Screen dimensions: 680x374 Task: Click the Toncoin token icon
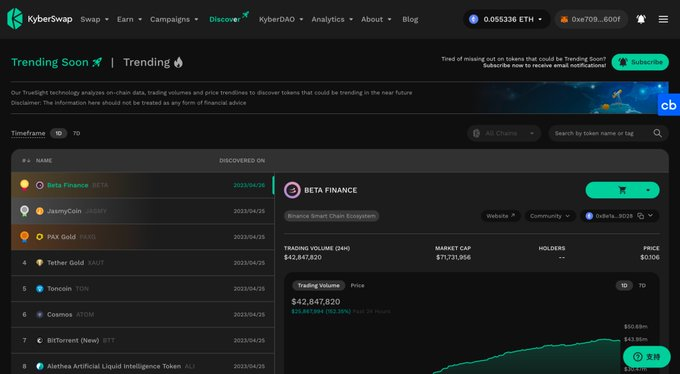[39, 289]
